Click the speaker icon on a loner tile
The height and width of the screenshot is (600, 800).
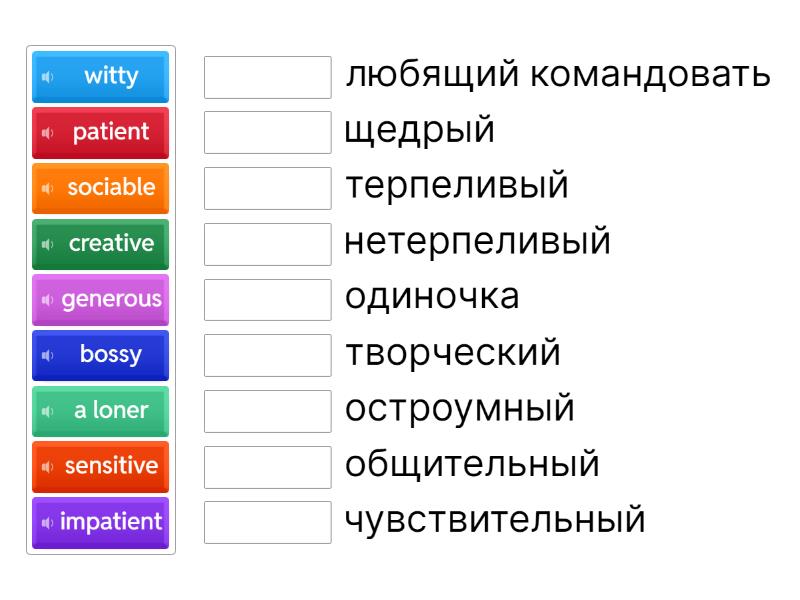(x=47, y=411)
